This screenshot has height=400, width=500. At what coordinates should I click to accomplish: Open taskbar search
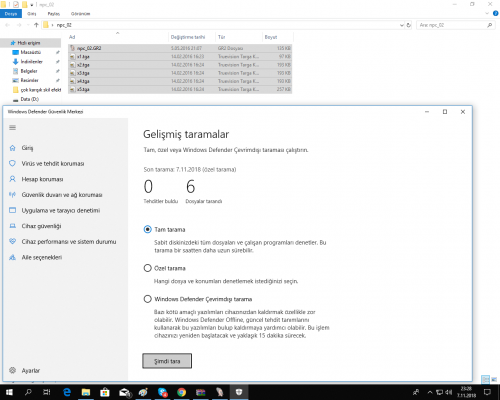28,392
